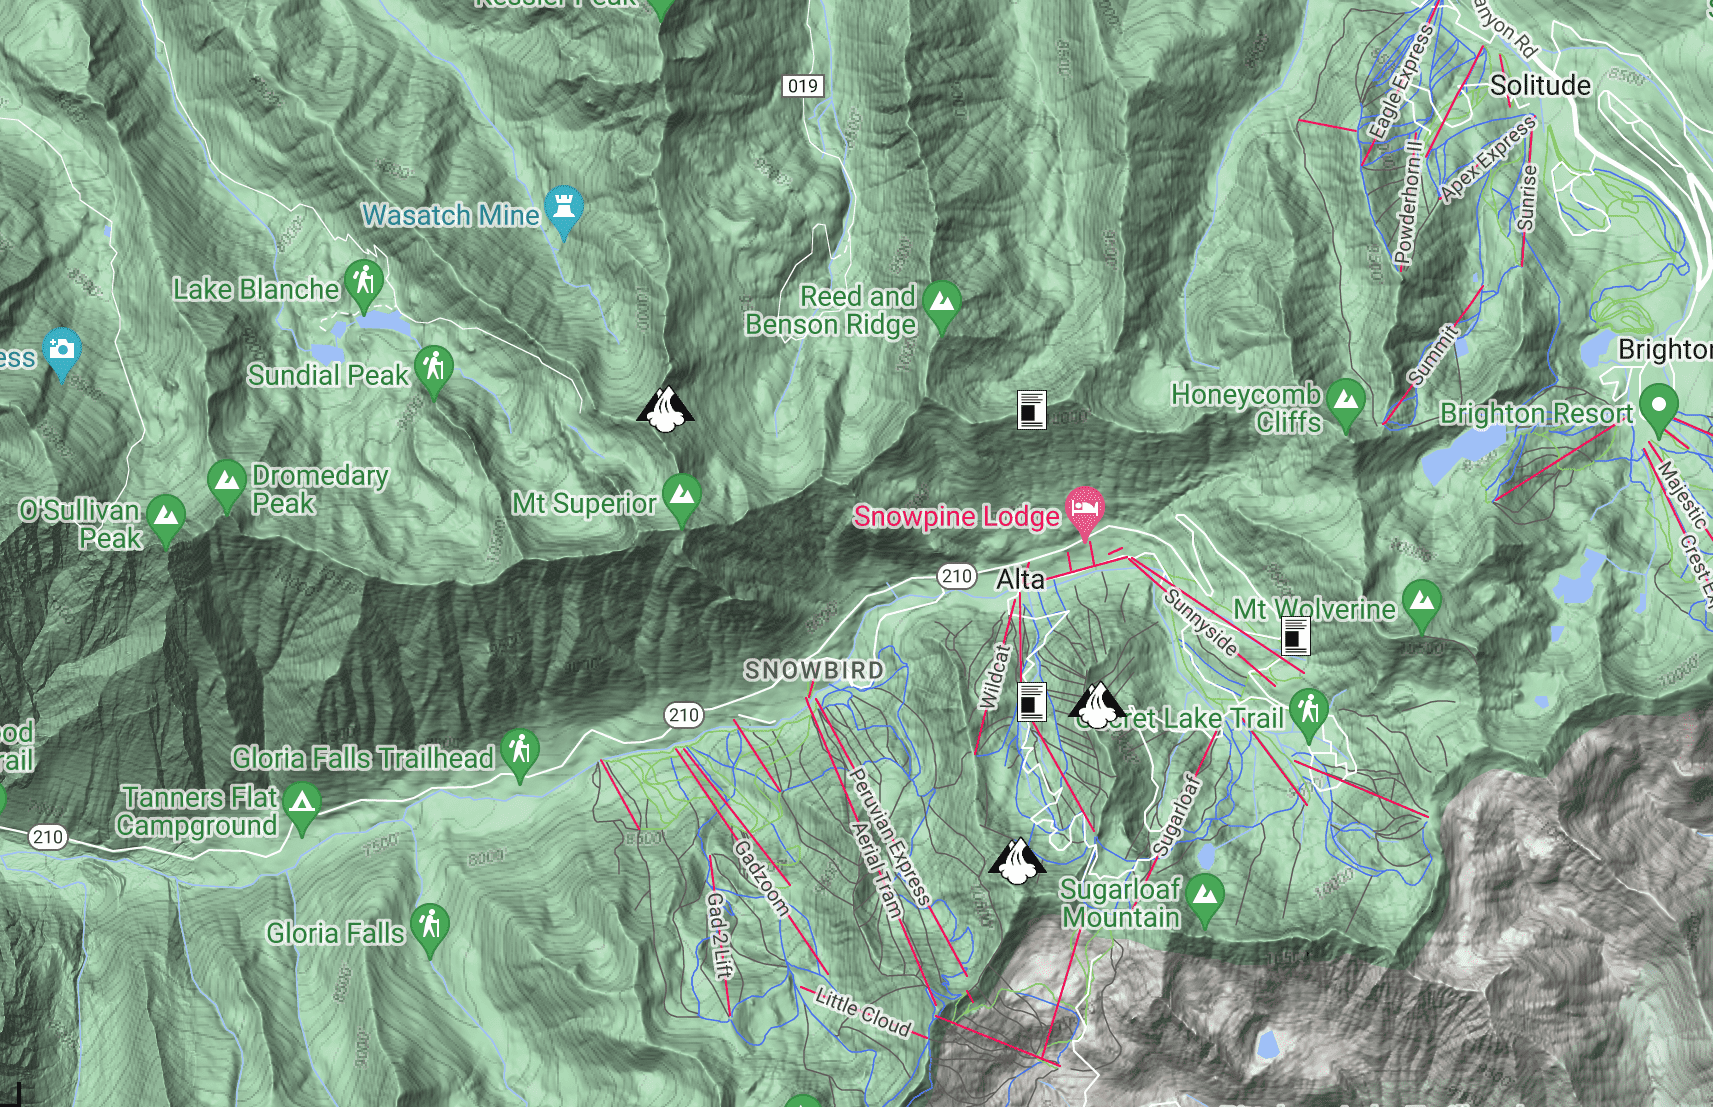
Task: Click the SNOWBIRD label
Action: [814, 670]
